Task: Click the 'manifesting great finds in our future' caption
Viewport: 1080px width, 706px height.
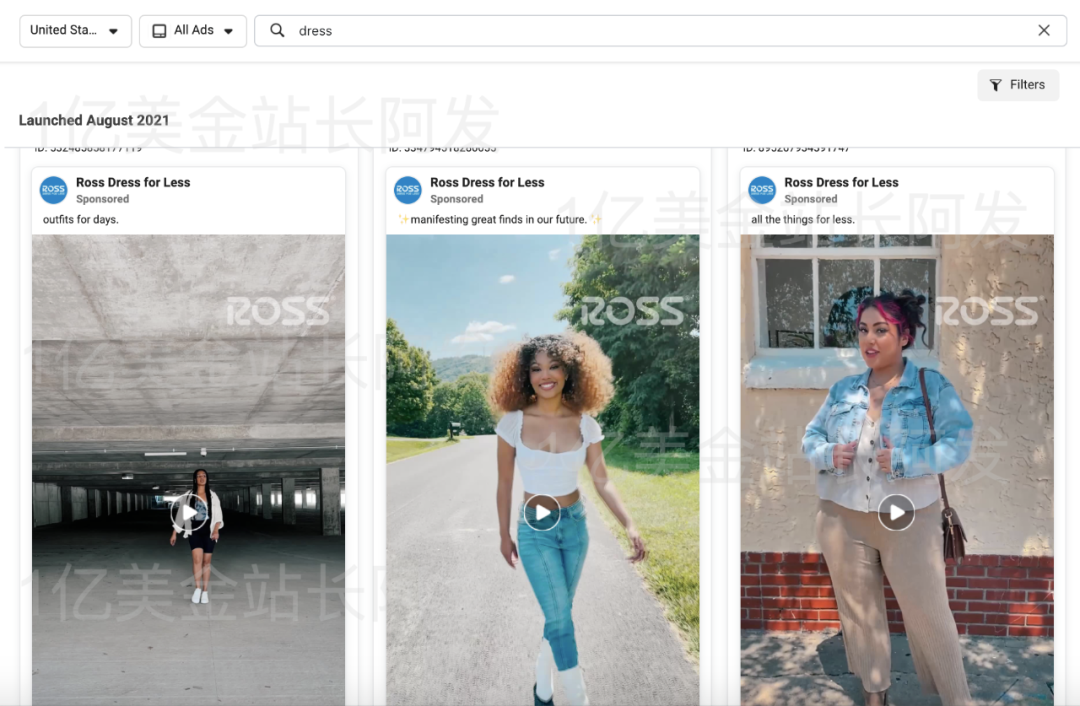Action: (x=499, y=220)
